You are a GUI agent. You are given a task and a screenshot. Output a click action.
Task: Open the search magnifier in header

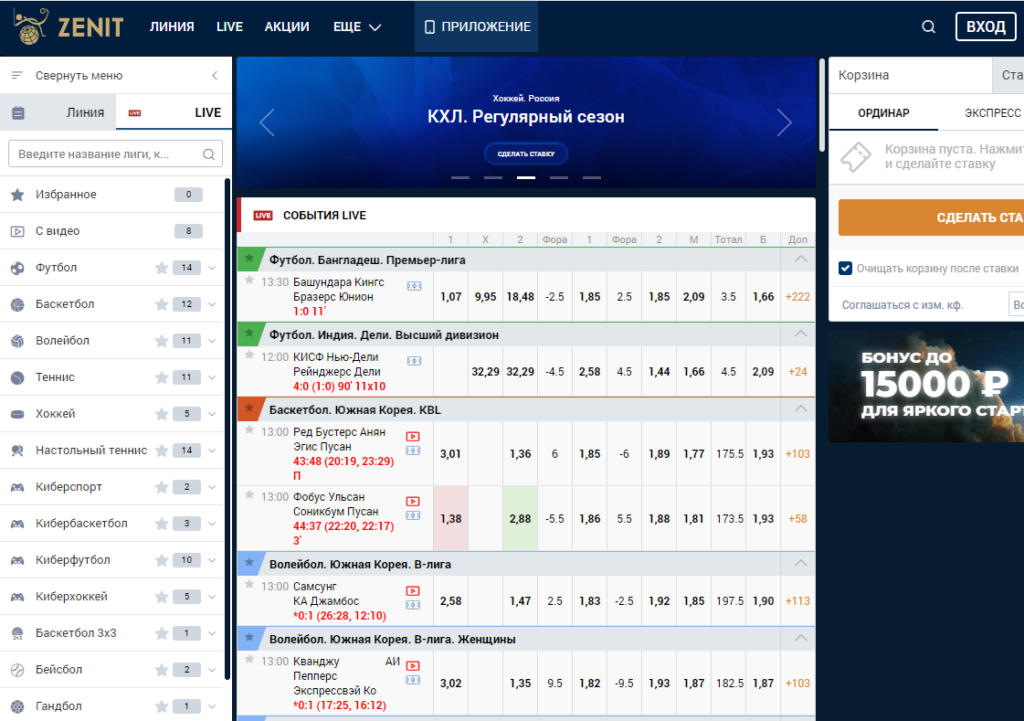coord(928,27)
